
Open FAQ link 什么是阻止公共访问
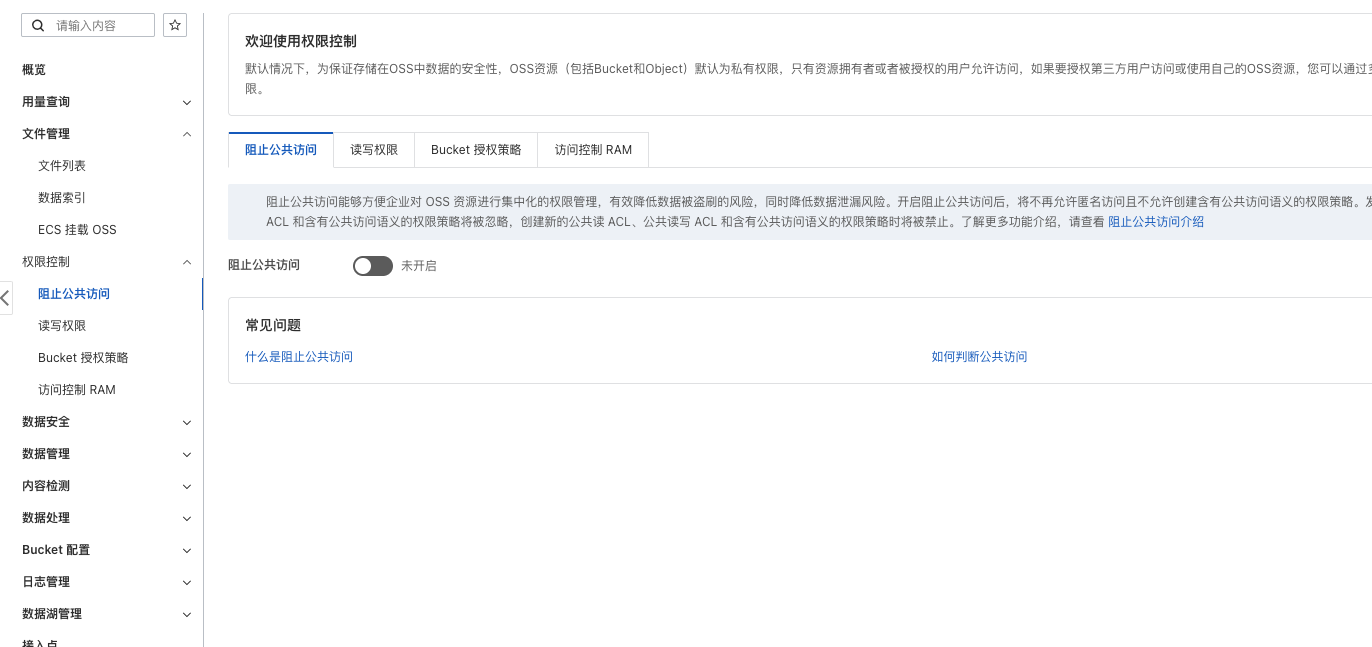coord(299,357)
